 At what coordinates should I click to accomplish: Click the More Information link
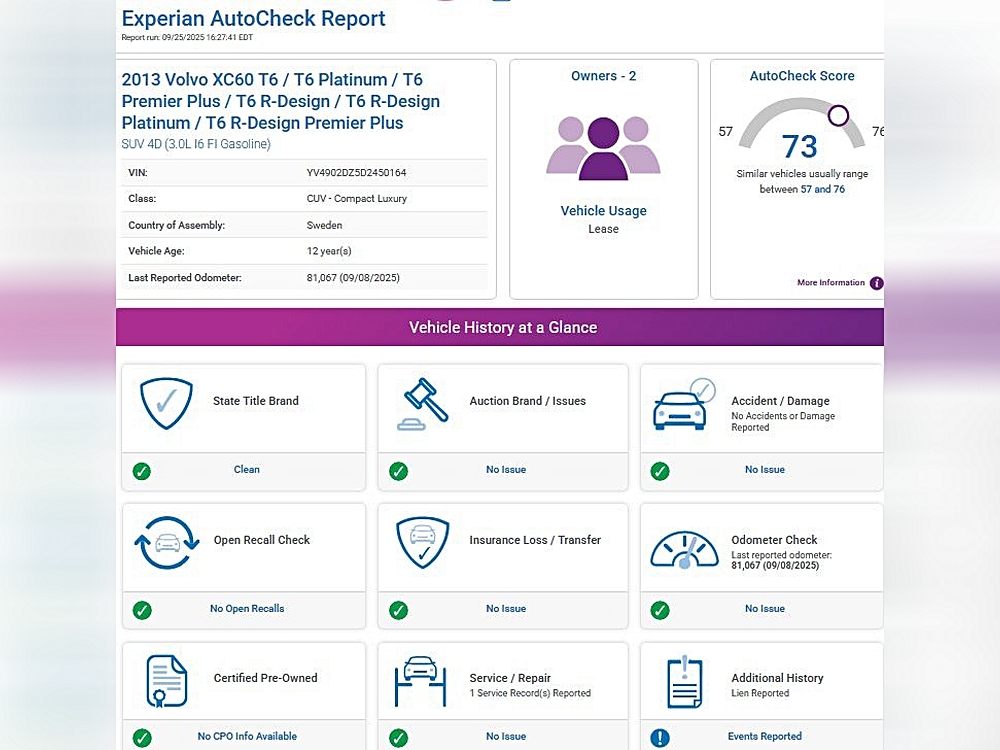(x=830, y=283)
